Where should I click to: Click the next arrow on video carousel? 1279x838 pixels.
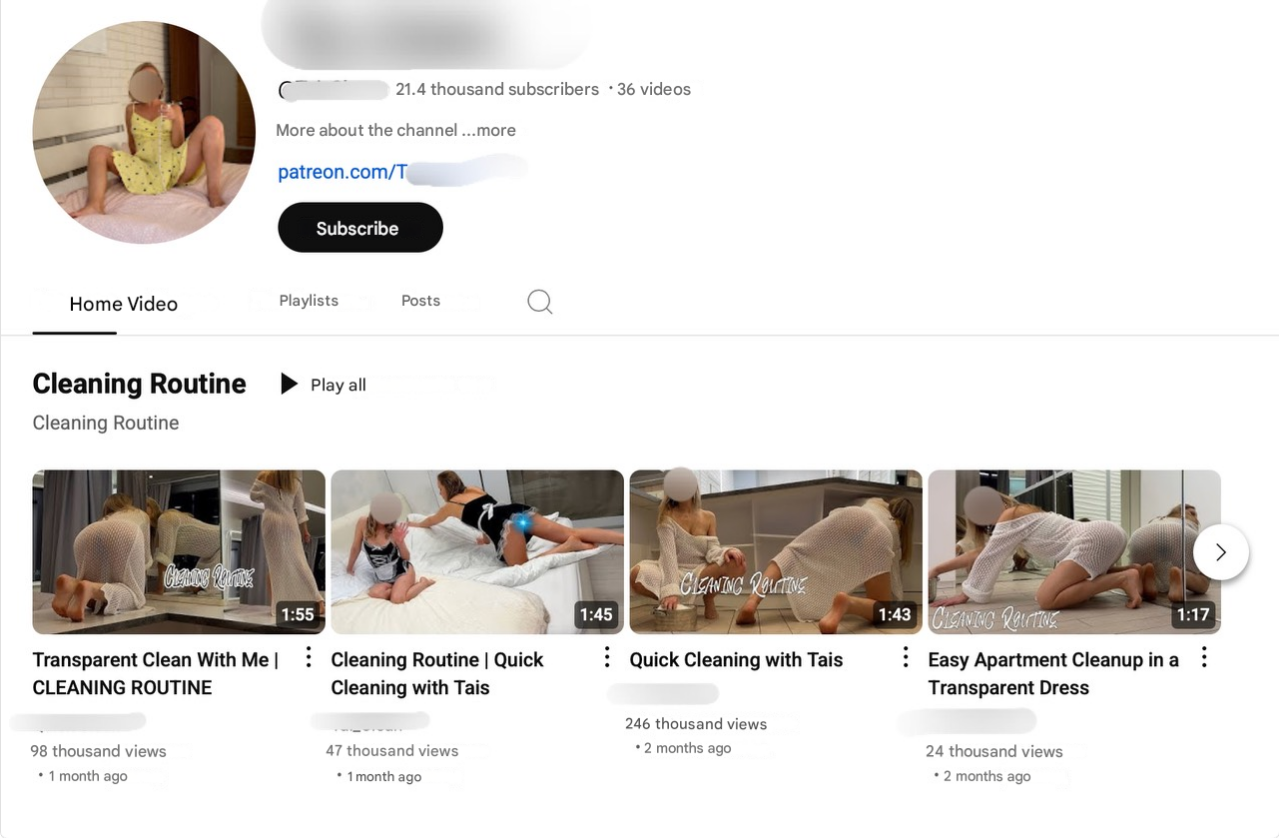tap(1220, 552)
